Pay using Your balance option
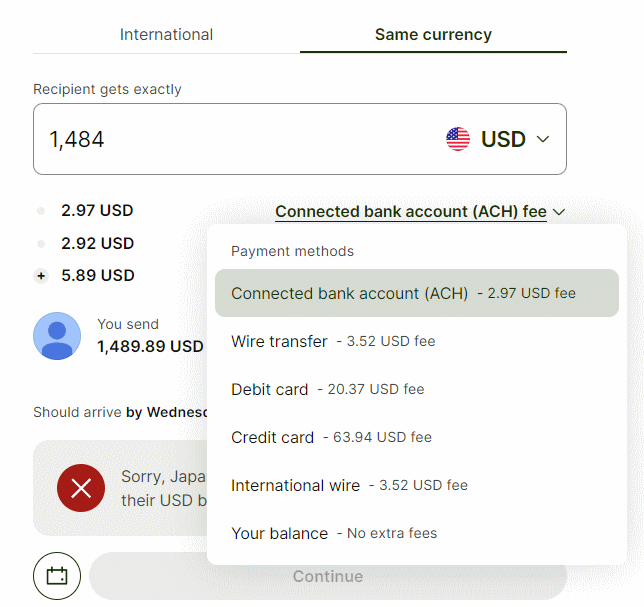The image size is (644, 607). [417, 533]
